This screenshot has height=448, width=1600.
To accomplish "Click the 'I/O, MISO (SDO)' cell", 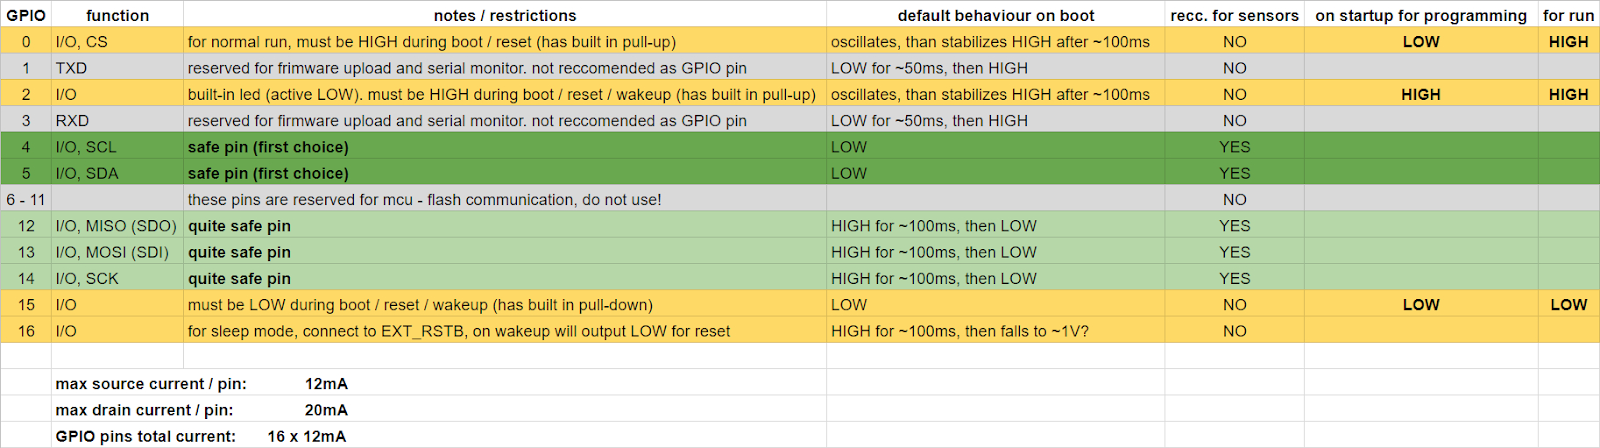I will tap(117, 226).
